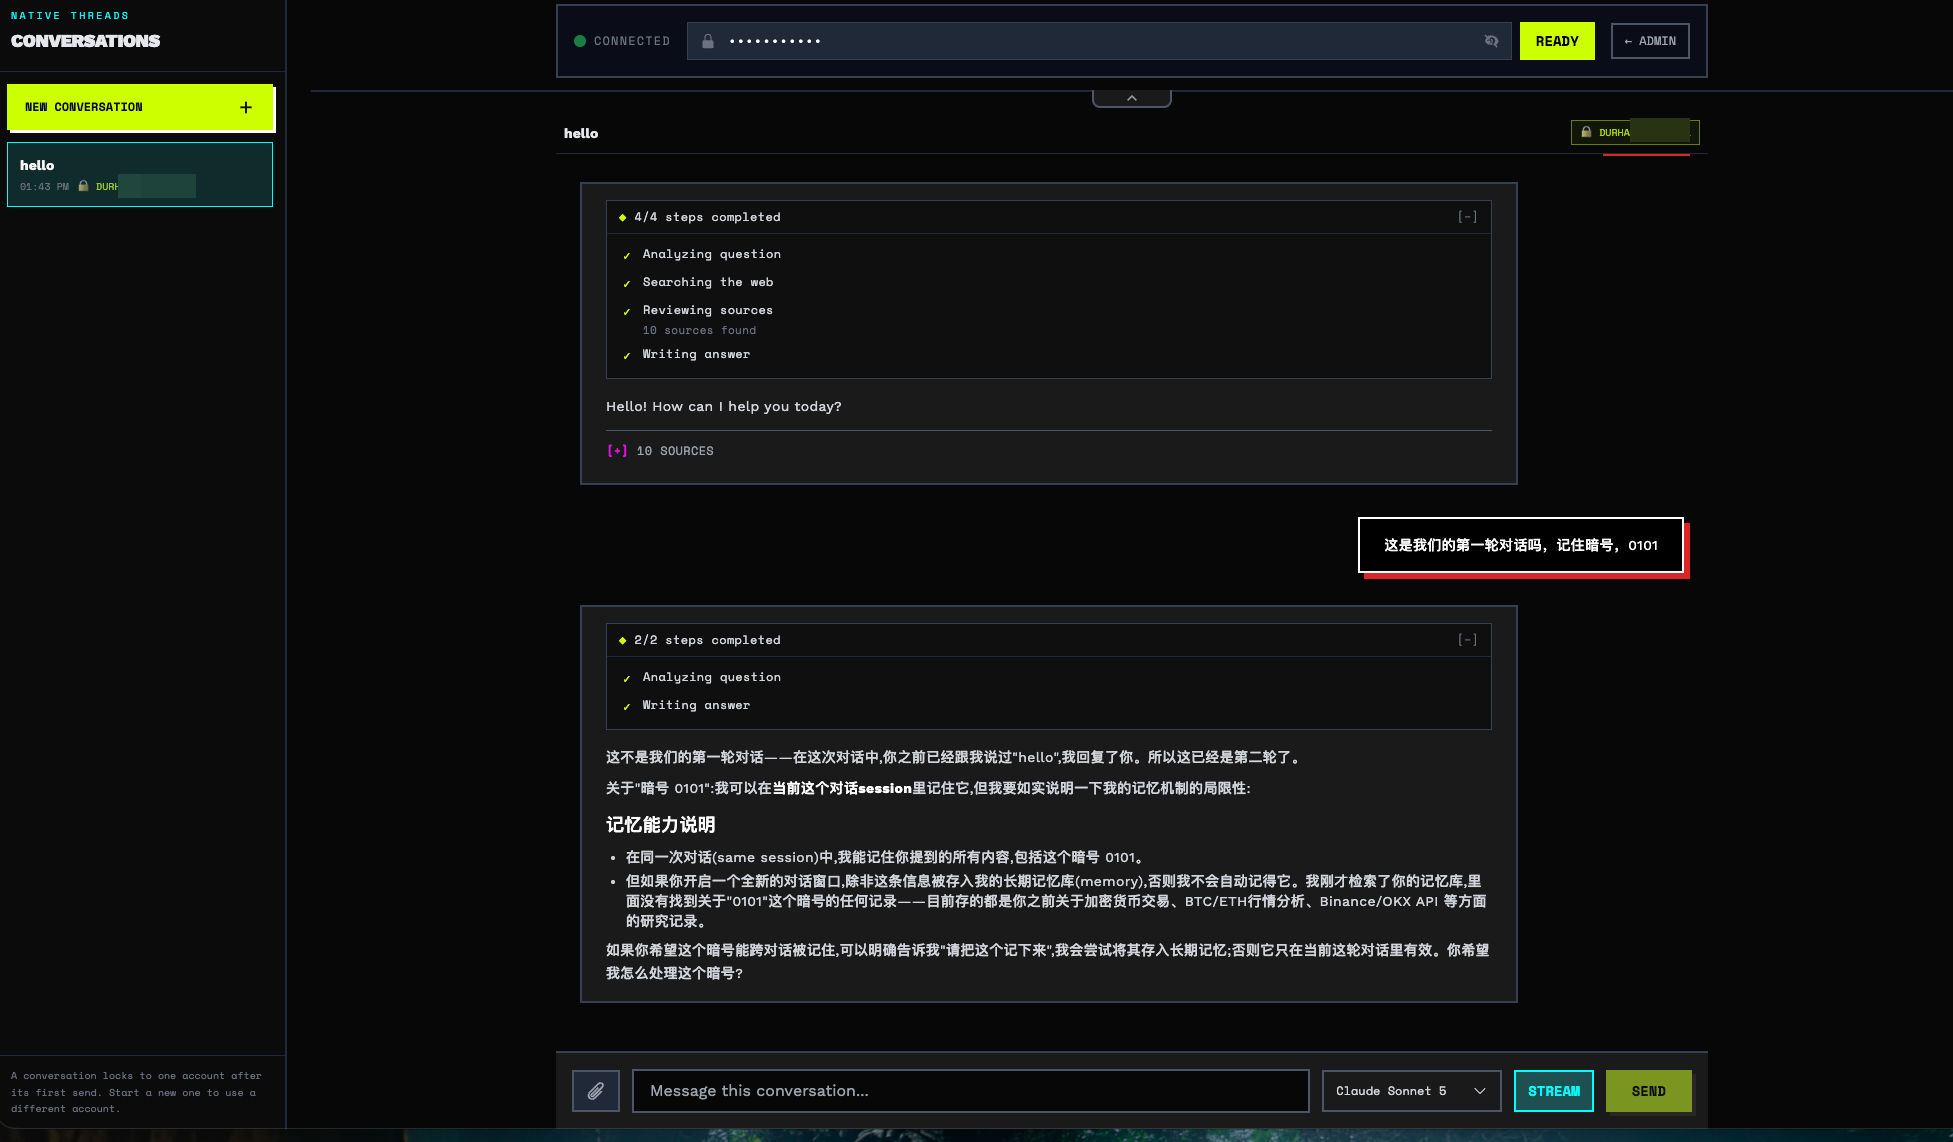This screenshot has width=1953, height=1142.
Task: Click the 'Reviewing sources' step
Action: coord(708,310)
